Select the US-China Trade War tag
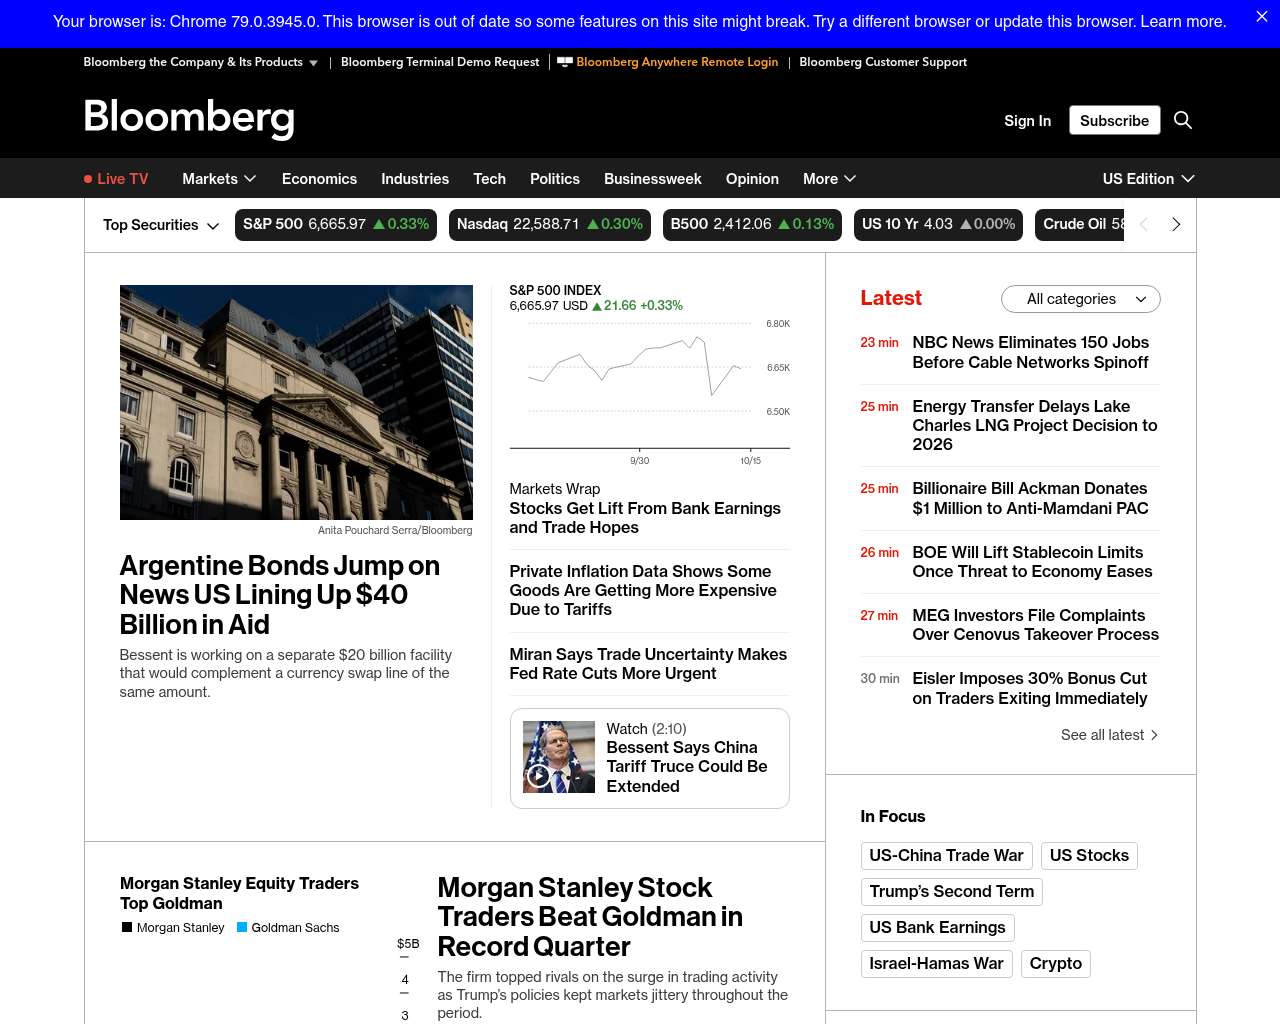This screenshot has width=1280, height=1024. click(x=946, y=856)
